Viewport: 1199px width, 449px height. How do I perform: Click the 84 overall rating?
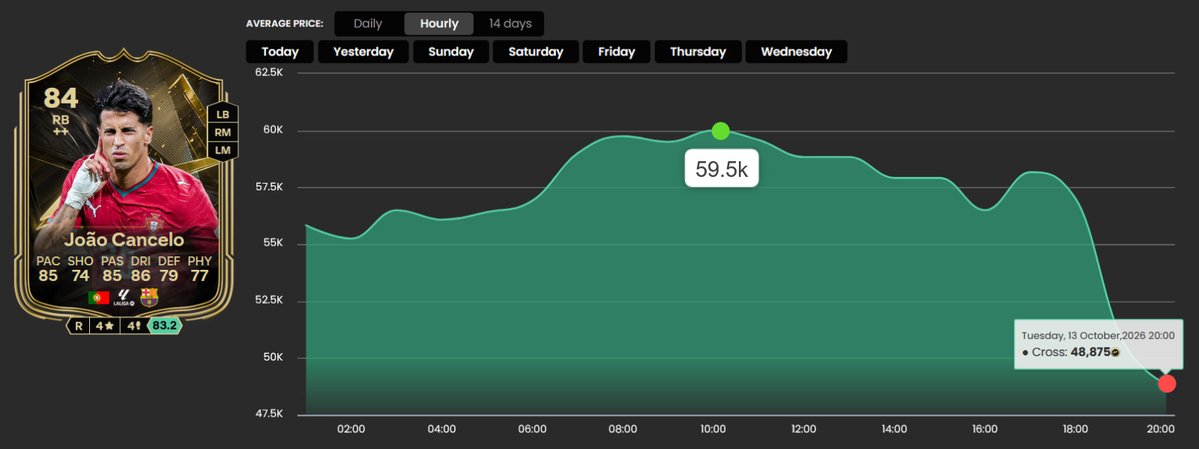click(60, 98)
